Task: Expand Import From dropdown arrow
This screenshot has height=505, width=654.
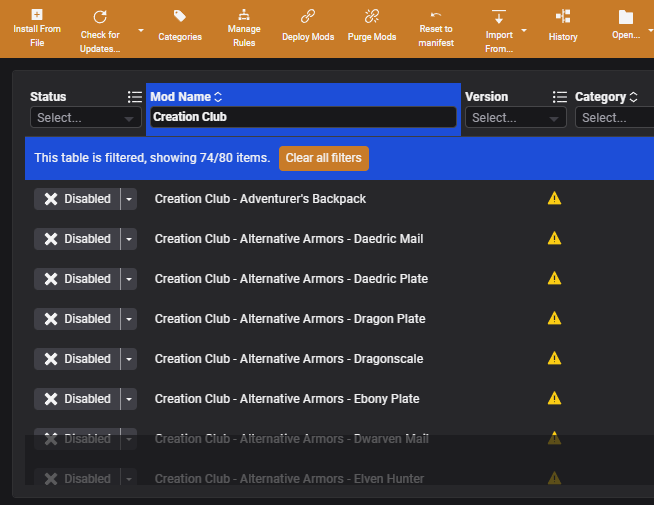Action: pos(524,30)
